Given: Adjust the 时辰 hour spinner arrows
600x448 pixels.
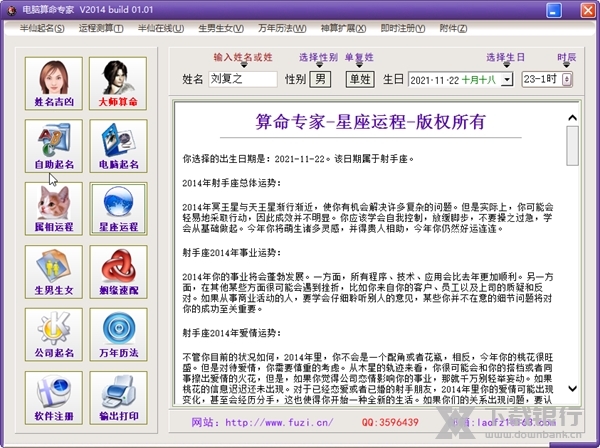Looking at the screenshot, I should (567, 80).
